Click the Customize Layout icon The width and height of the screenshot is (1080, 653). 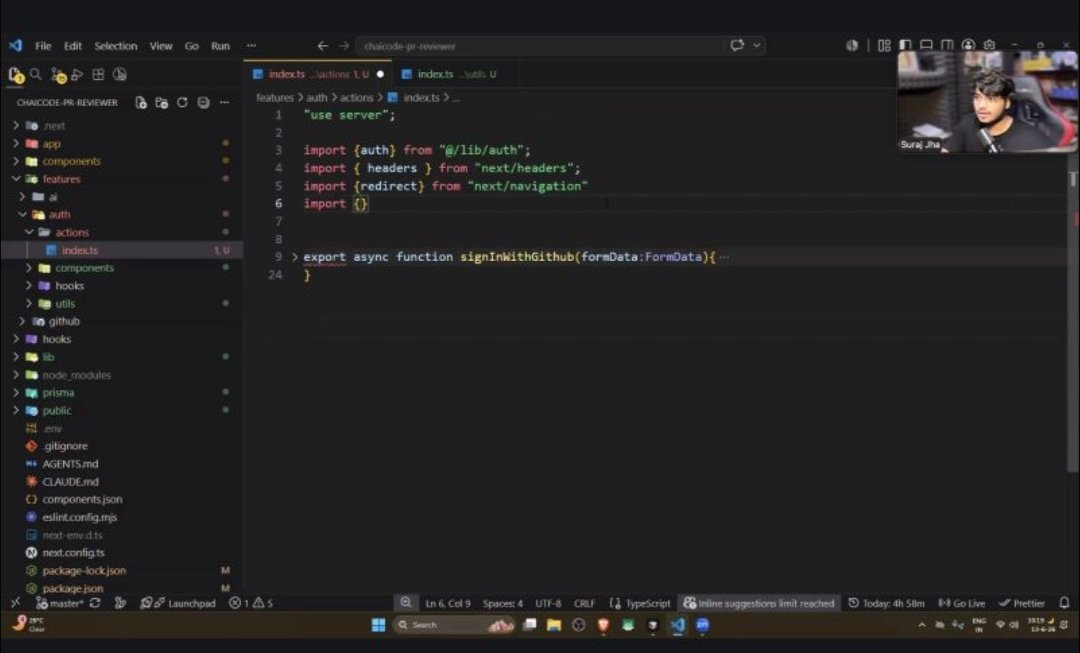tap(884, 45)
